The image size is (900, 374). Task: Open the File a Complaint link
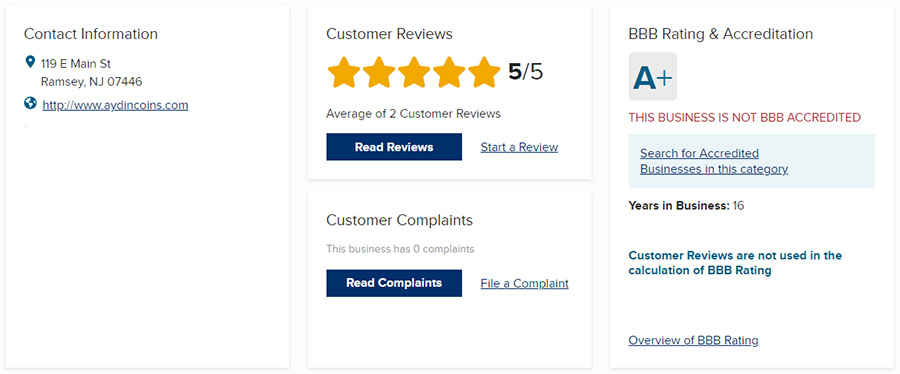coord(525,283)
